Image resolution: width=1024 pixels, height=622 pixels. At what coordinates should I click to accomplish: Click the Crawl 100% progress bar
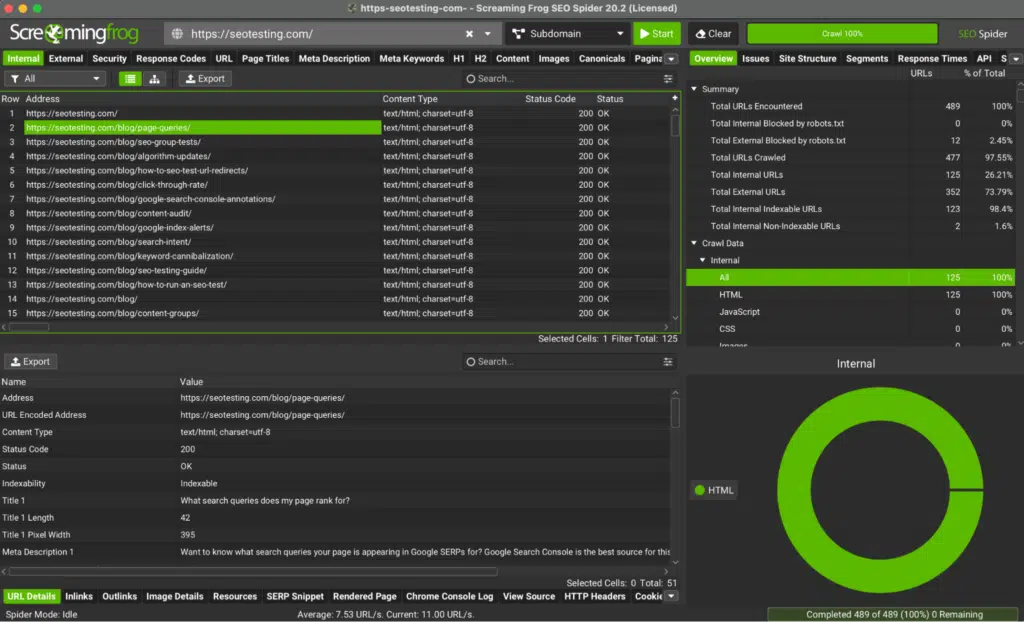tap(842, 33)
